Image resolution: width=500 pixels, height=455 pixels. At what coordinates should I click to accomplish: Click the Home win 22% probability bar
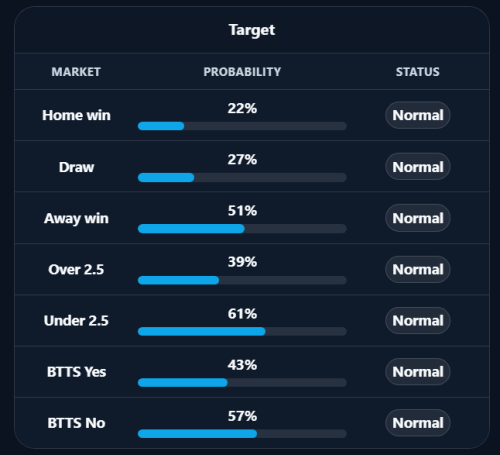242,126
